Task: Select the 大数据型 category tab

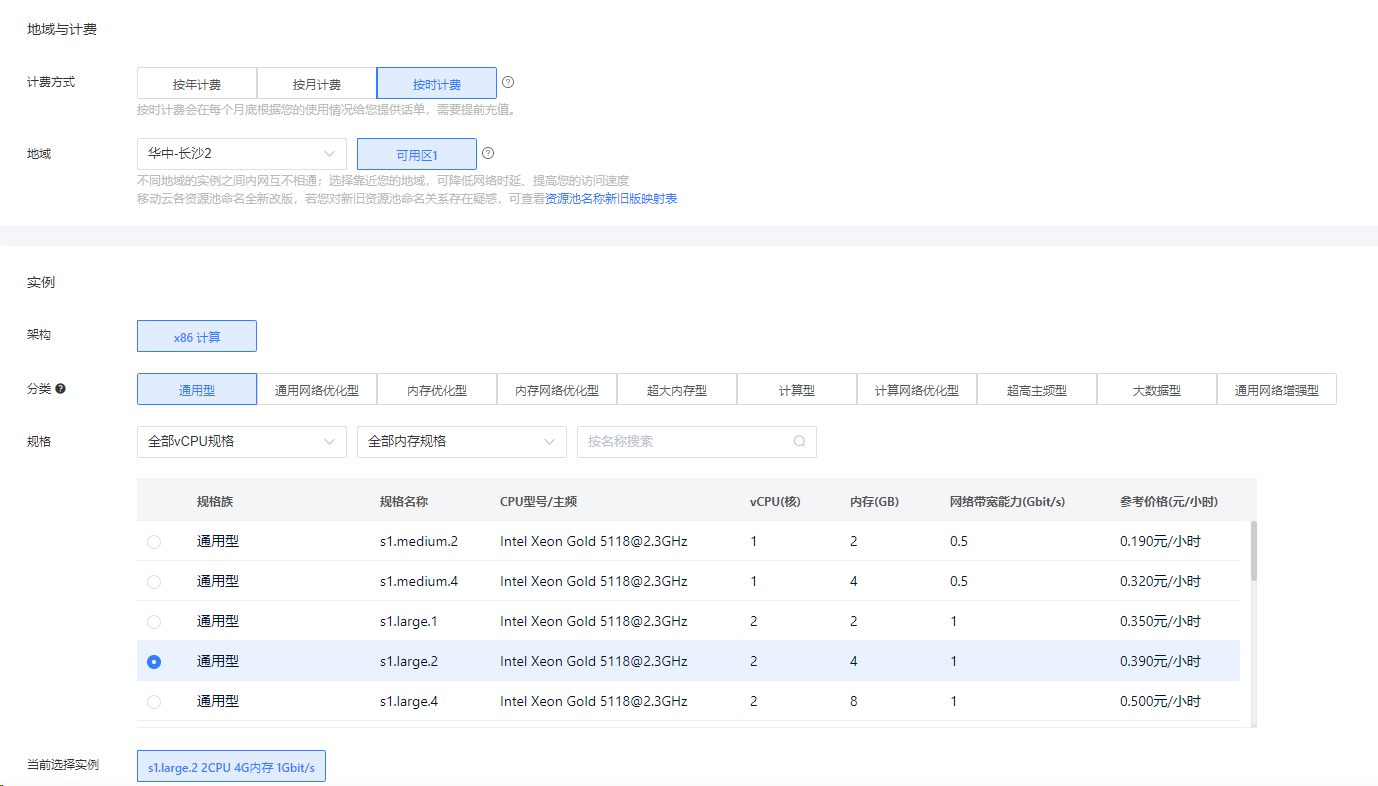Action: pos(1157,390)
